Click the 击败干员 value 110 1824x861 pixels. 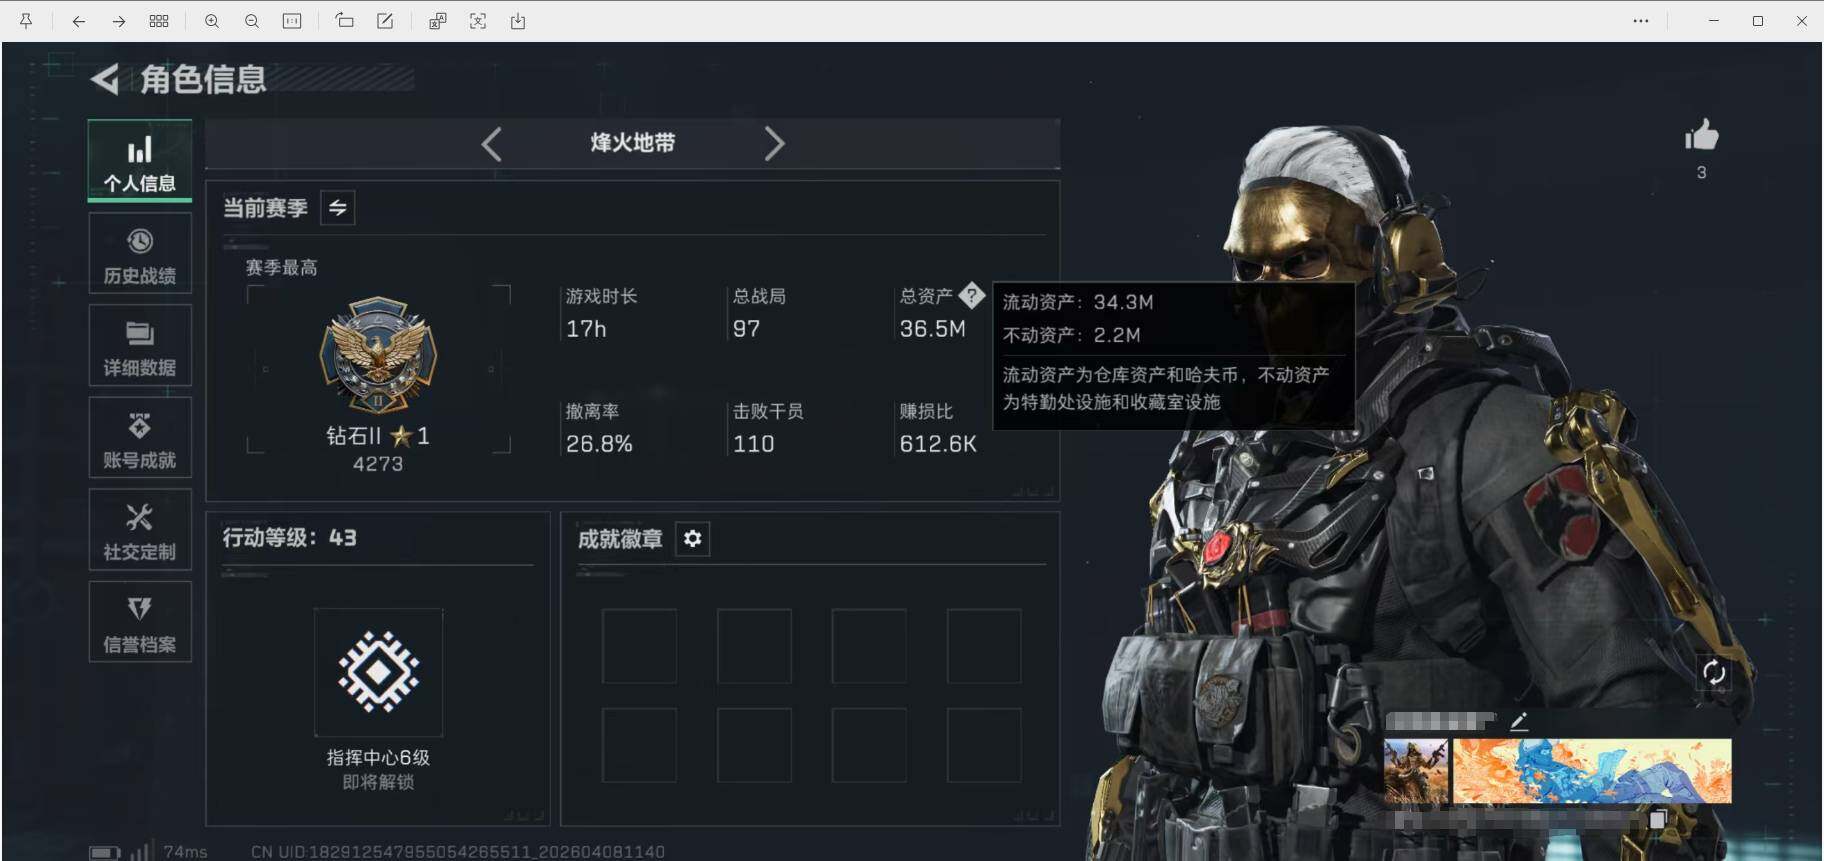[x=754, y=444]
